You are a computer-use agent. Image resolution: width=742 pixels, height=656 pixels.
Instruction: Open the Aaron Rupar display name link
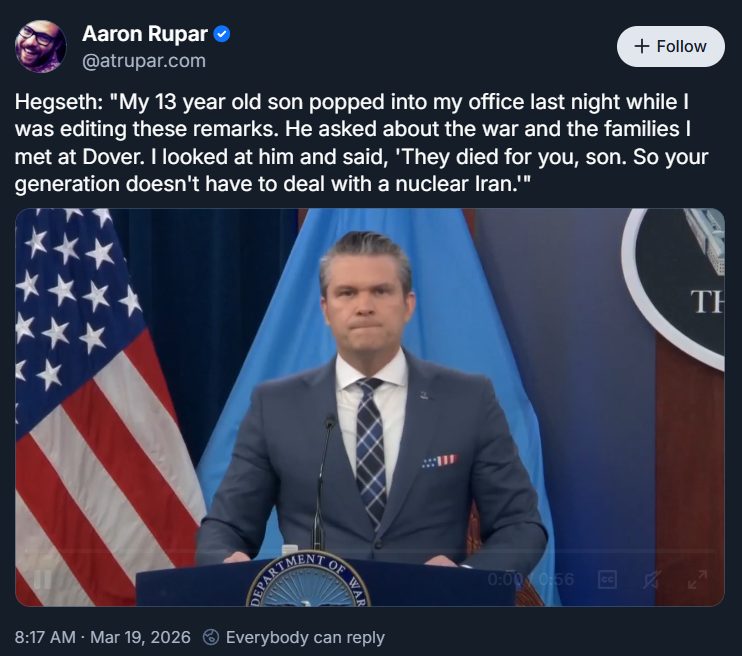click(144, 34)
